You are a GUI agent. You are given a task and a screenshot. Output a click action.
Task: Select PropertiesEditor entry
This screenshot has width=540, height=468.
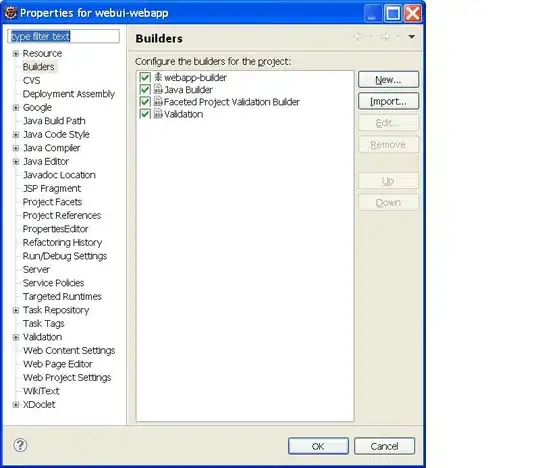(x=55, y=229)
